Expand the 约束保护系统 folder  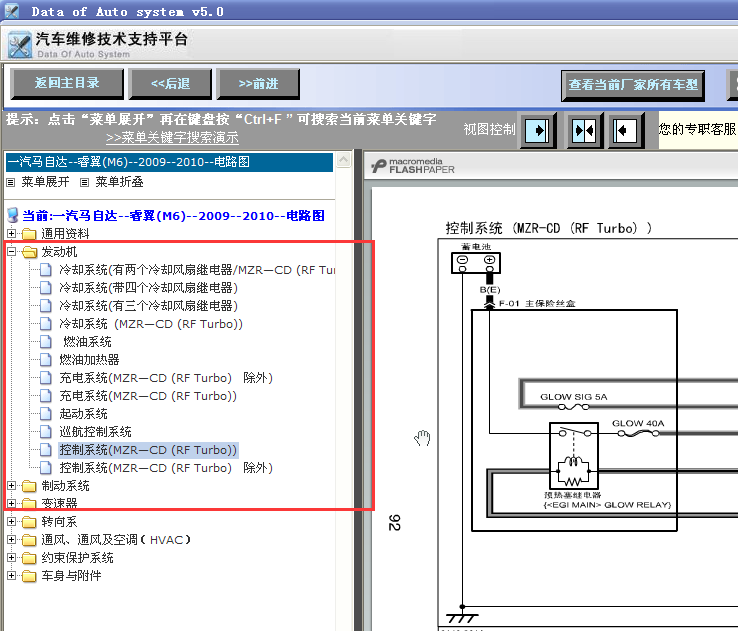12,558
